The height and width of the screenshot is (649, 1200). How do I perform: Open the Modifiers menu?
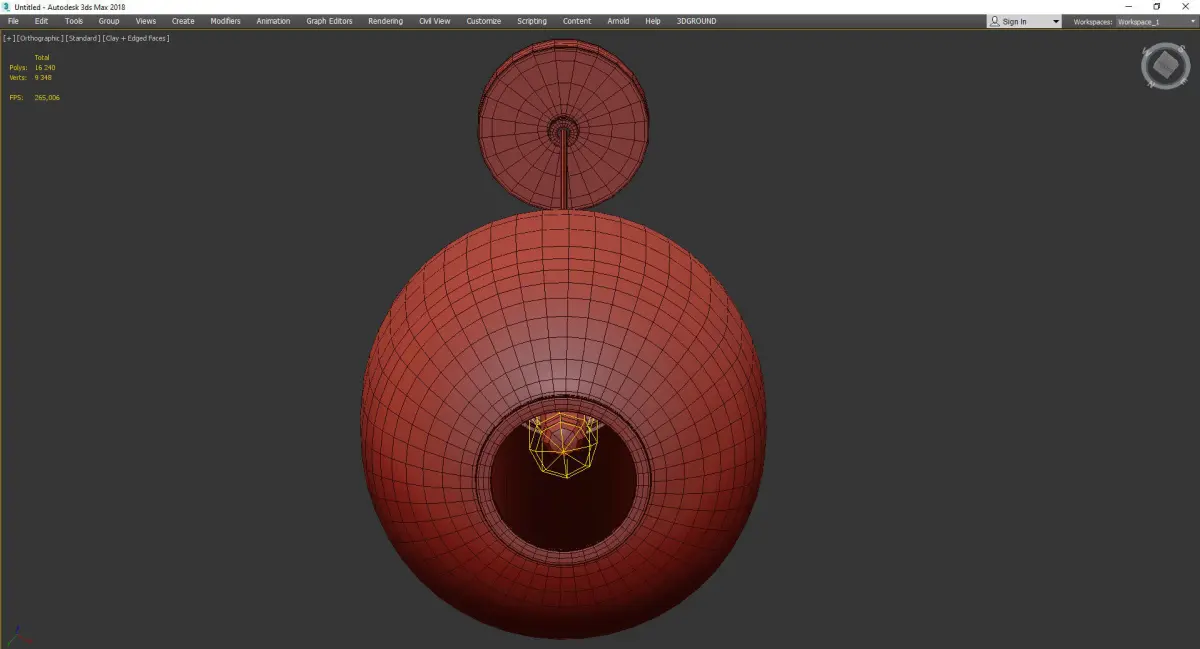[x=225, y=21]
